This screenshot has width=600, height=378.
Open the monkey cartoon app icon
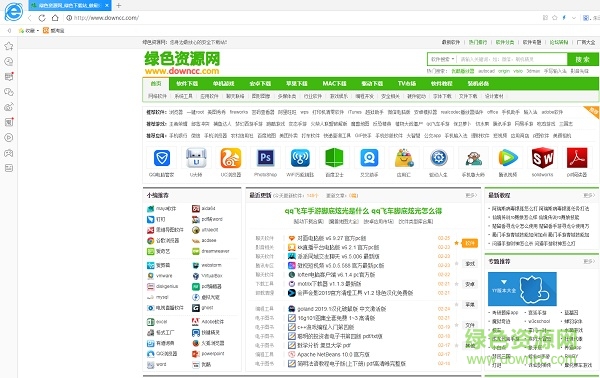pyautogui.click(x=473, y=158)
